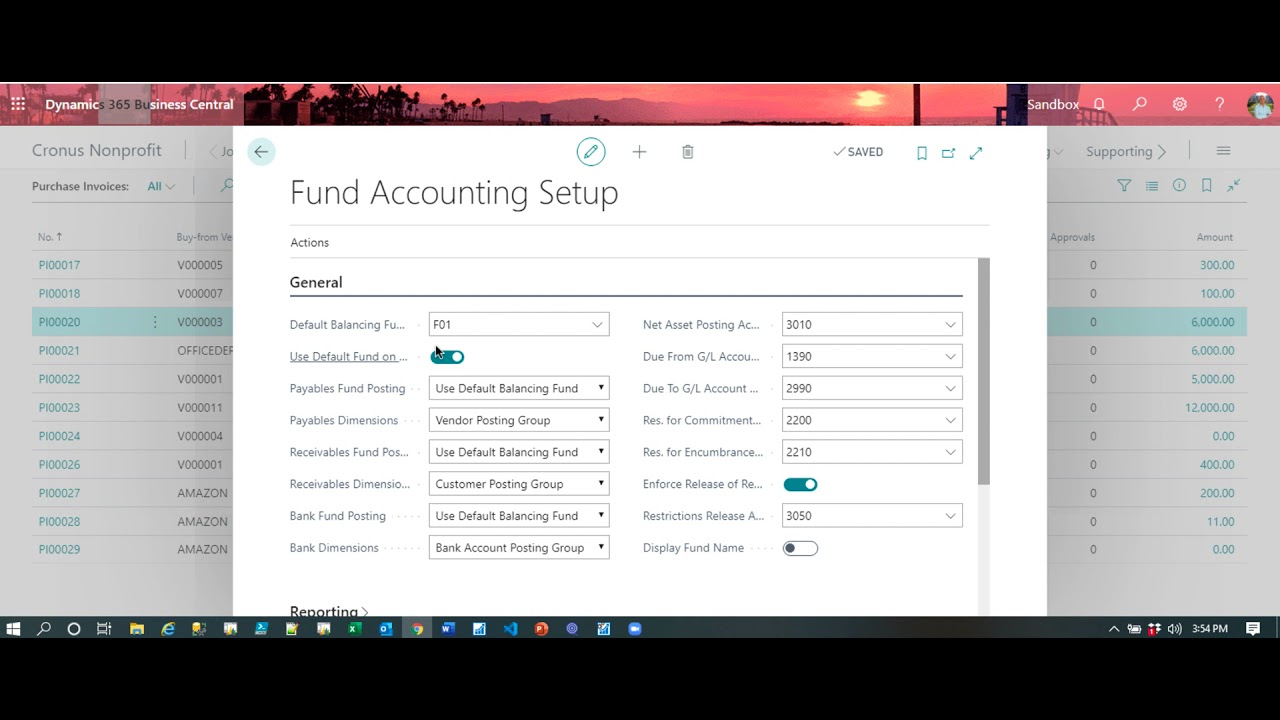Click bookmark icon in Purchase Invoices list
1280x720 pixels.
[x=1207, y=185]
